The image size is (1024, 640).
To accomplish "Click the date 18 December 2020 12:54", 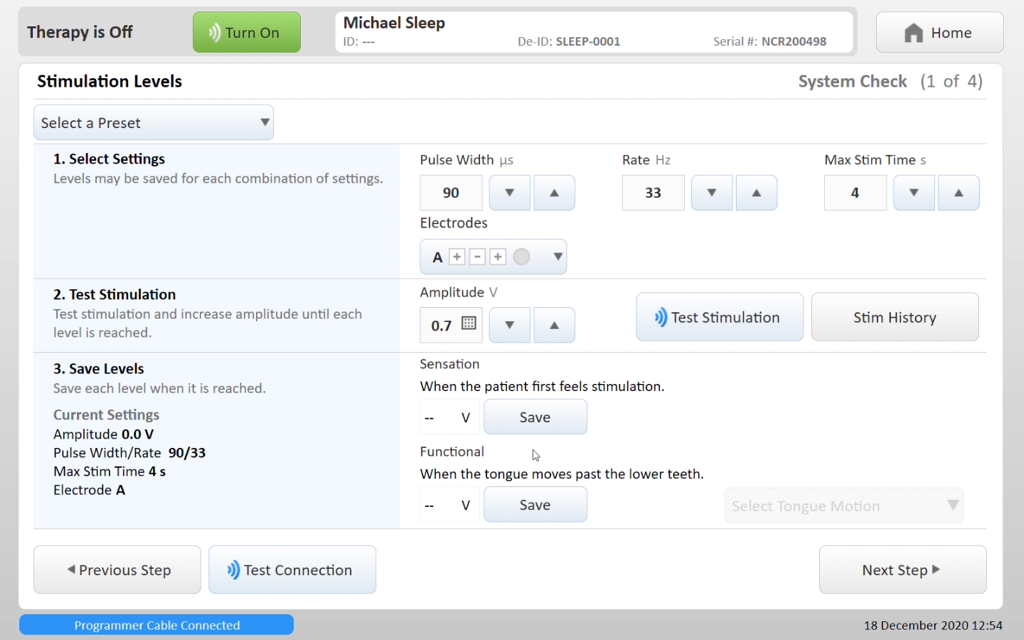I will 933,626.
